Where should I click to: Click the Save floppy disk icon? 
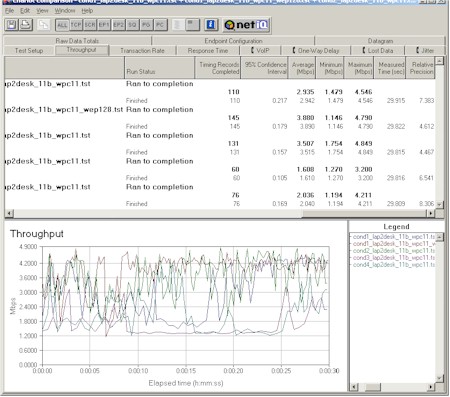(11, 25)
